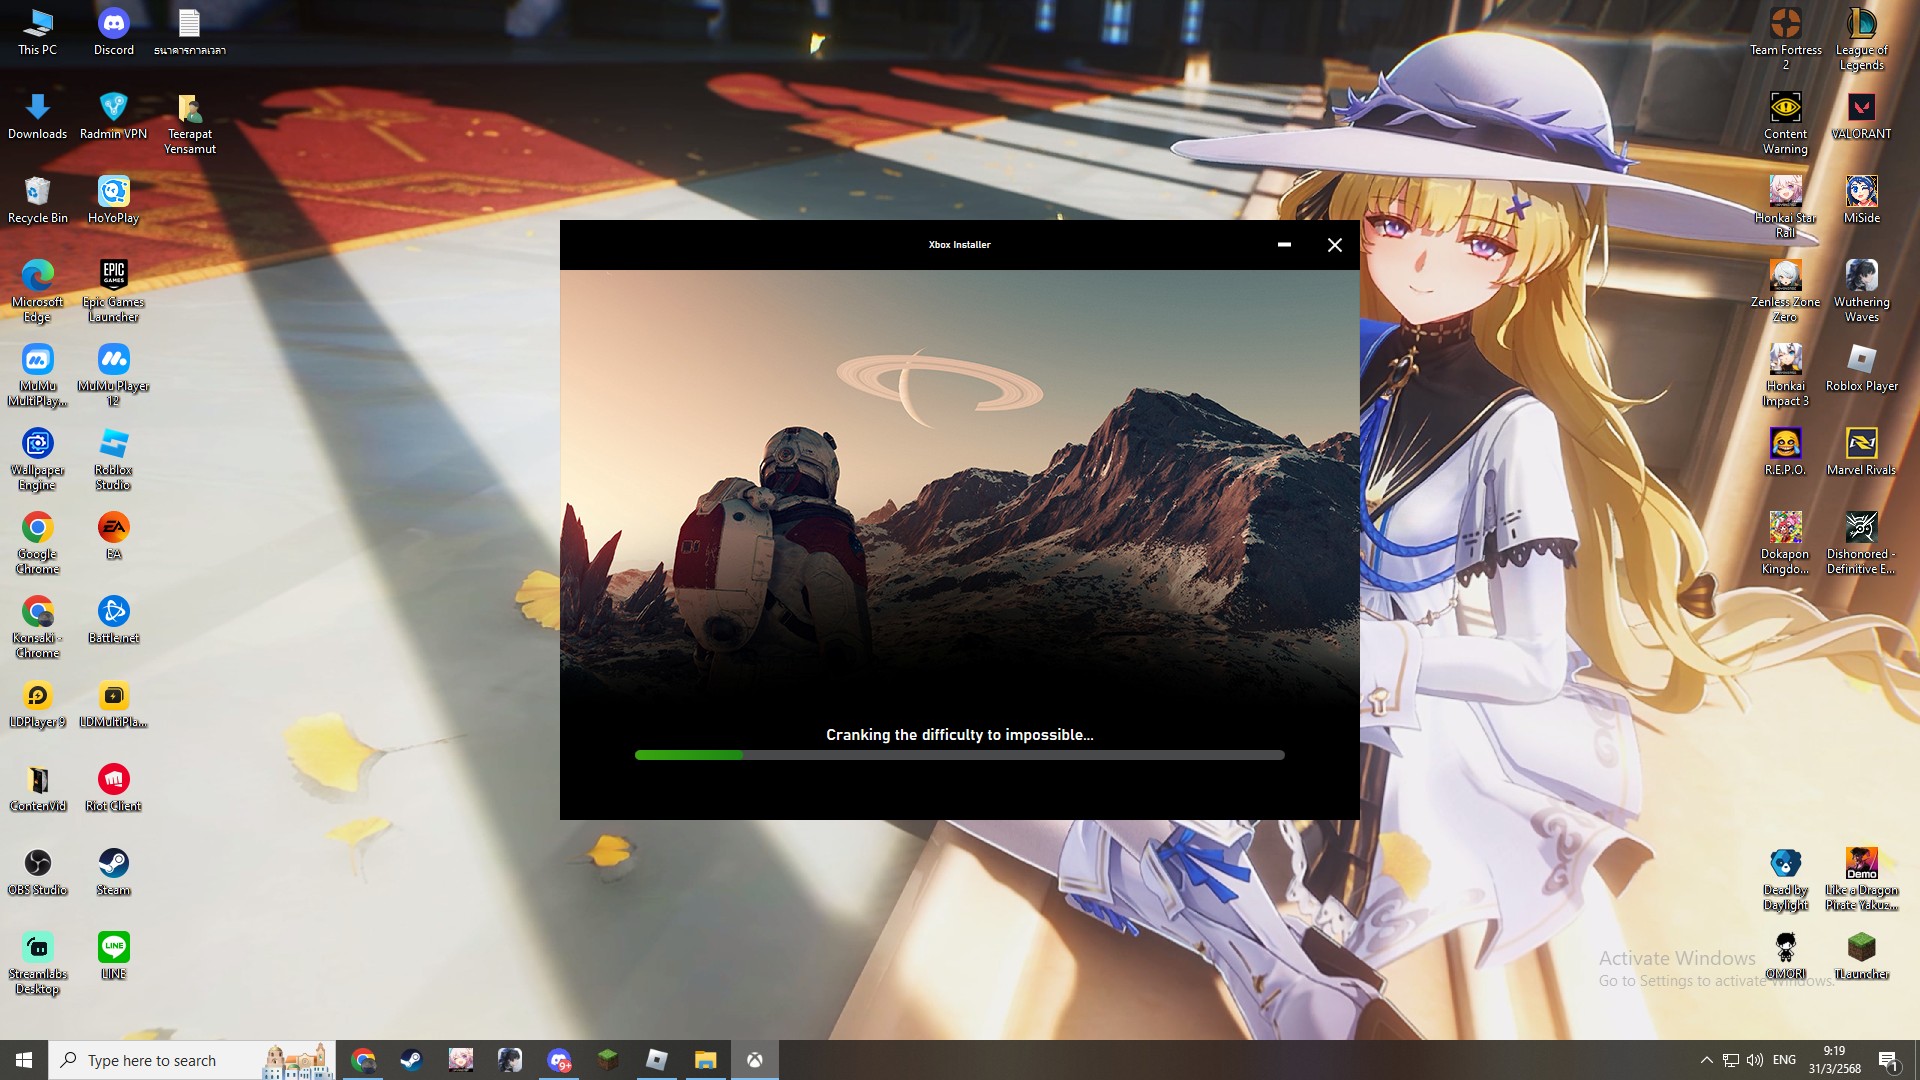Image resolution: width=1920 pixels, height=1080 pixels.
Task: Launch the EA app shortcut
Action: pyautogui.click(x=113, y=536)
